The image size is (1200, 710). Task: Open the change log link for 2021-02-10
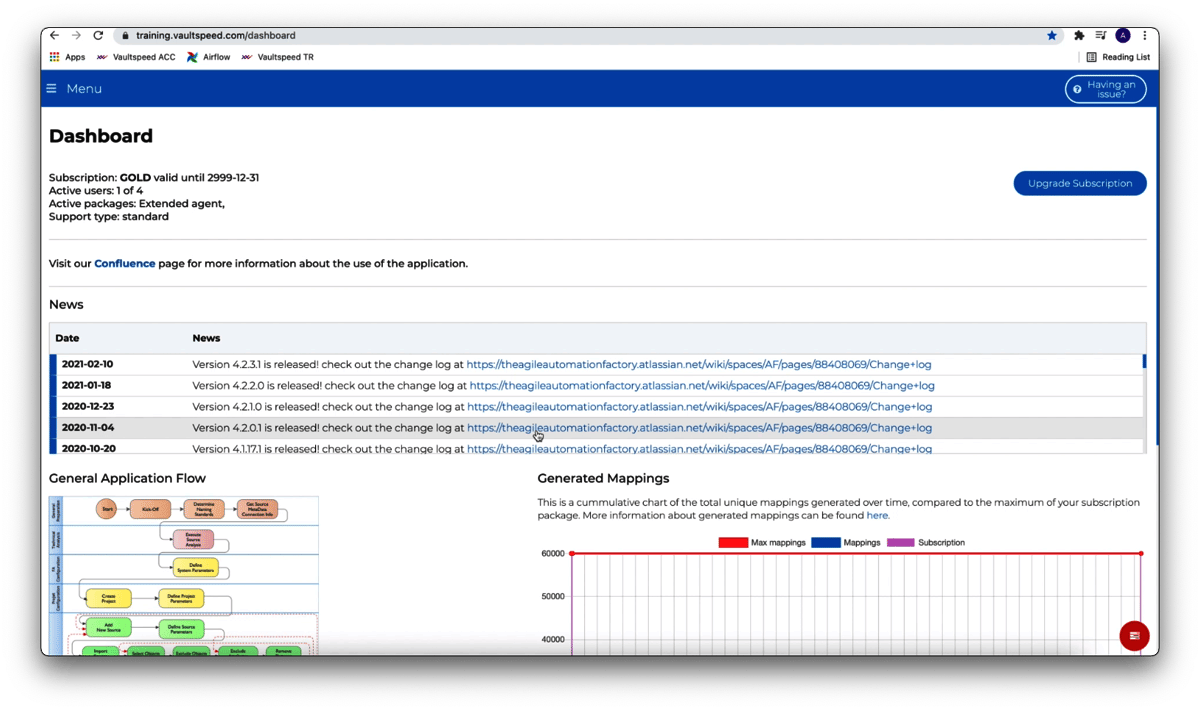(x=698, y=365)
